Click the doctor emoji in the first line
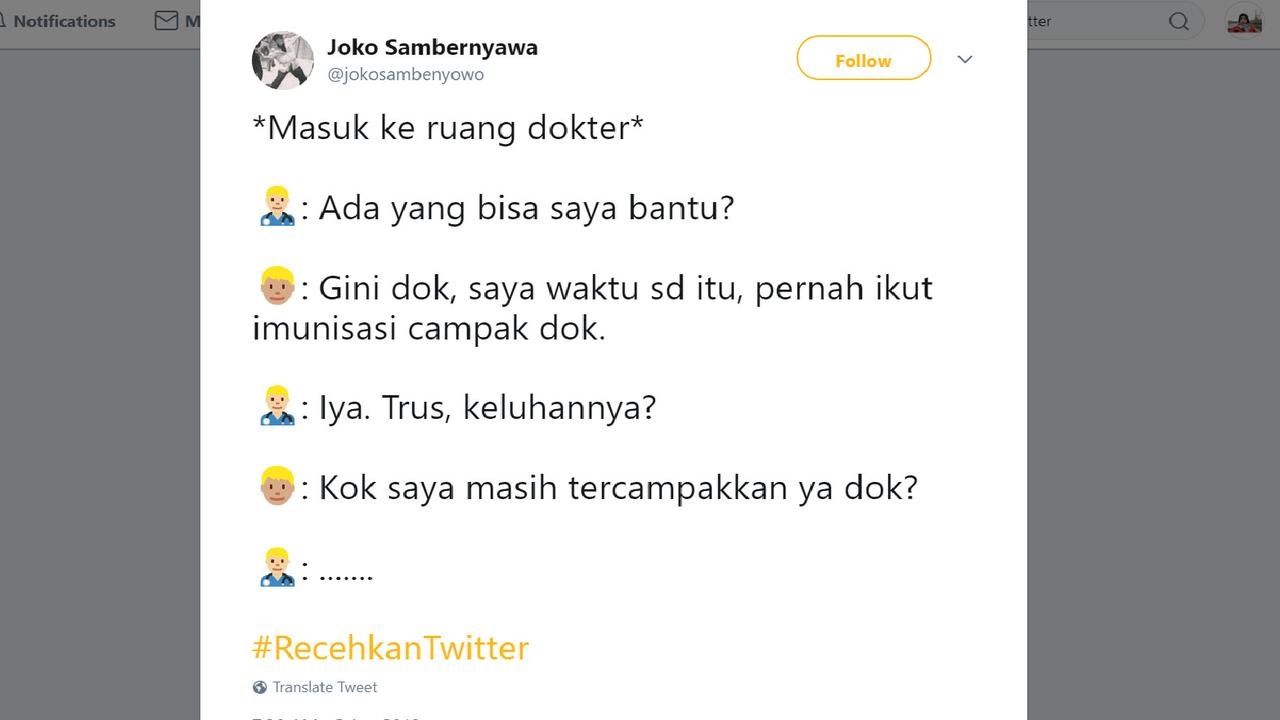This screenshot has height=720, width=1280. [277, 207]
